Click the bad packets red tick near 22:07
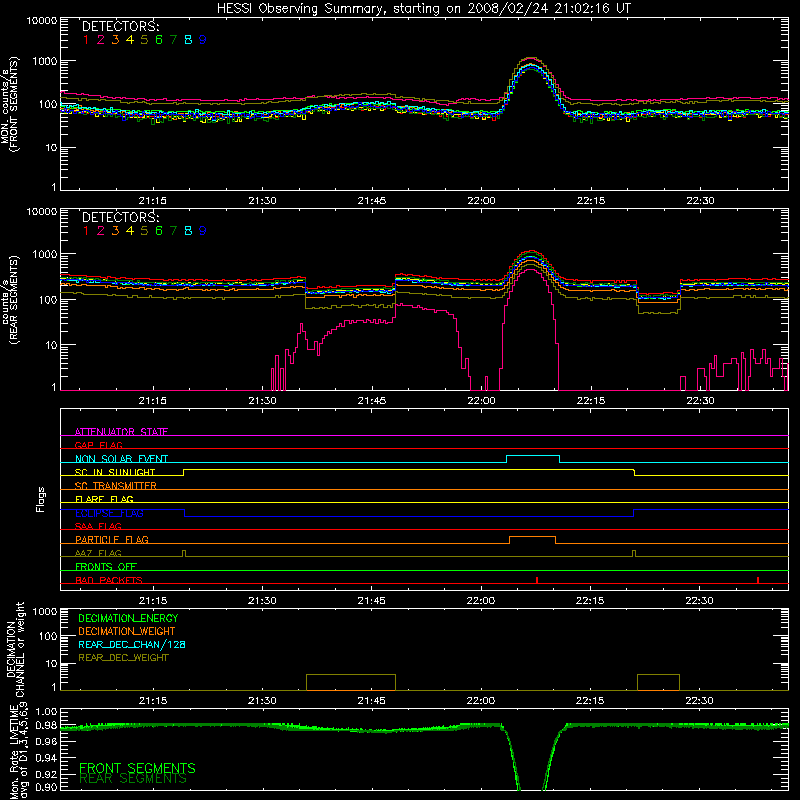This screenshot has height=800, width=800. tap(537, 580)
